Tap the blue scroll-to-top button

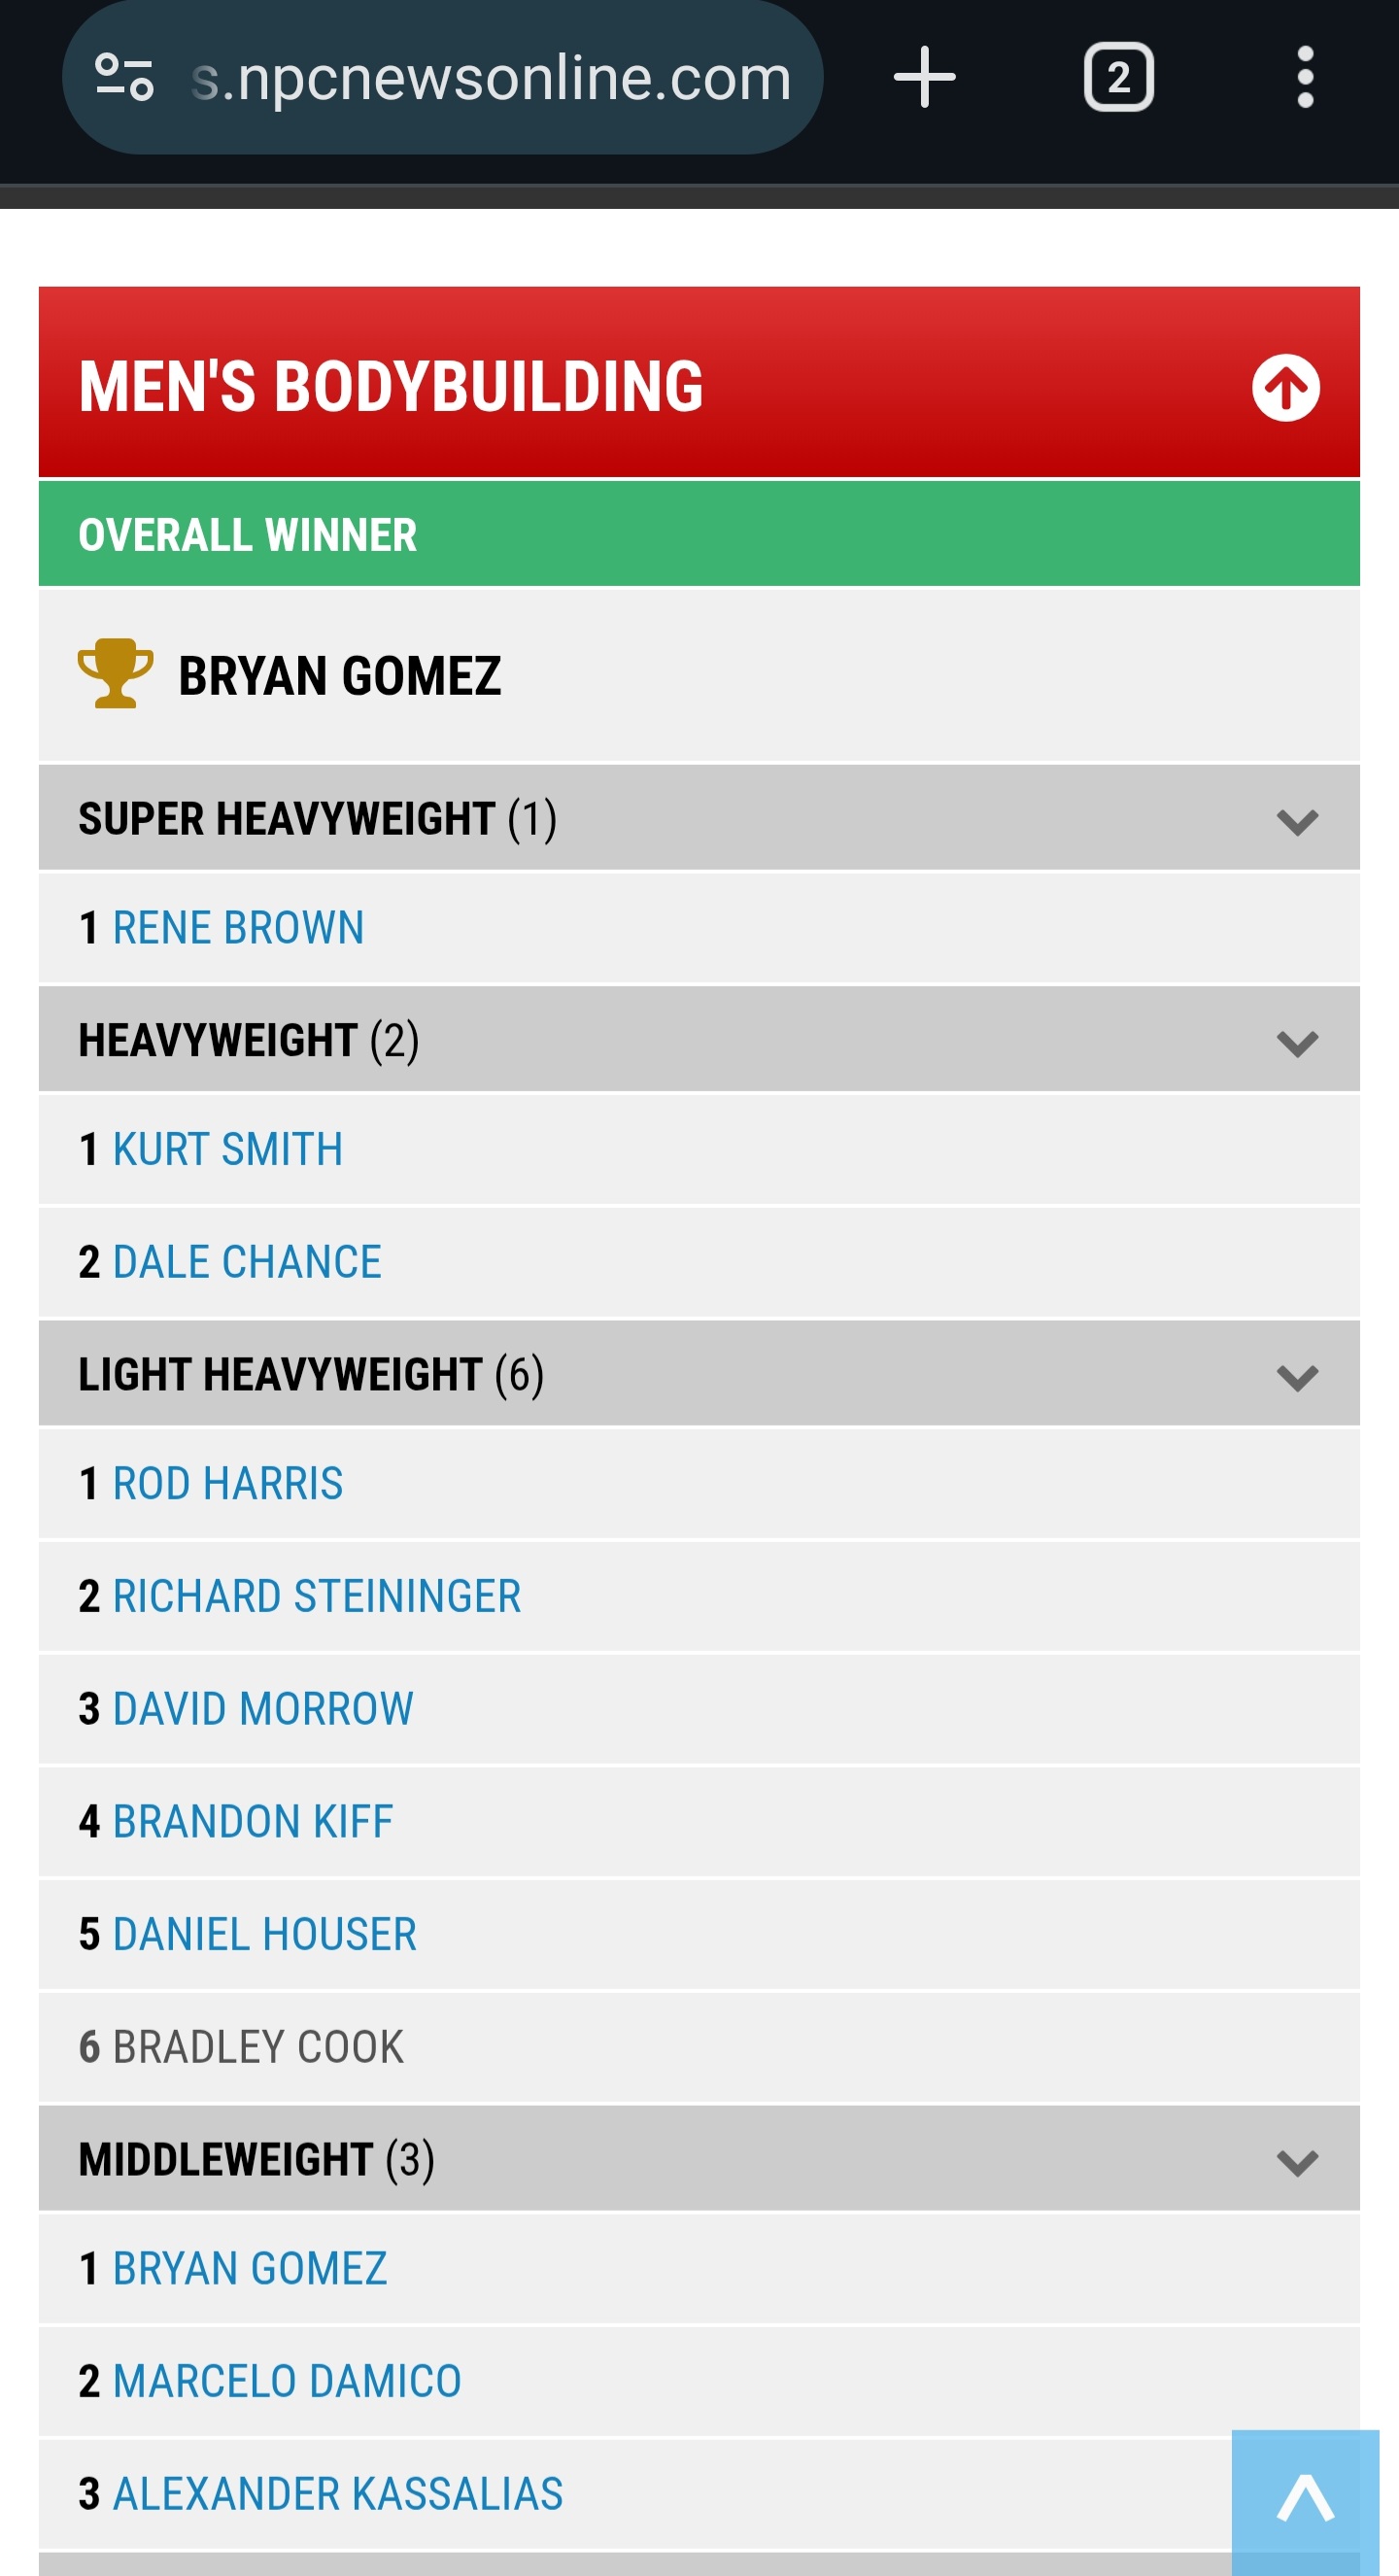click(x=1305, y=2502)
